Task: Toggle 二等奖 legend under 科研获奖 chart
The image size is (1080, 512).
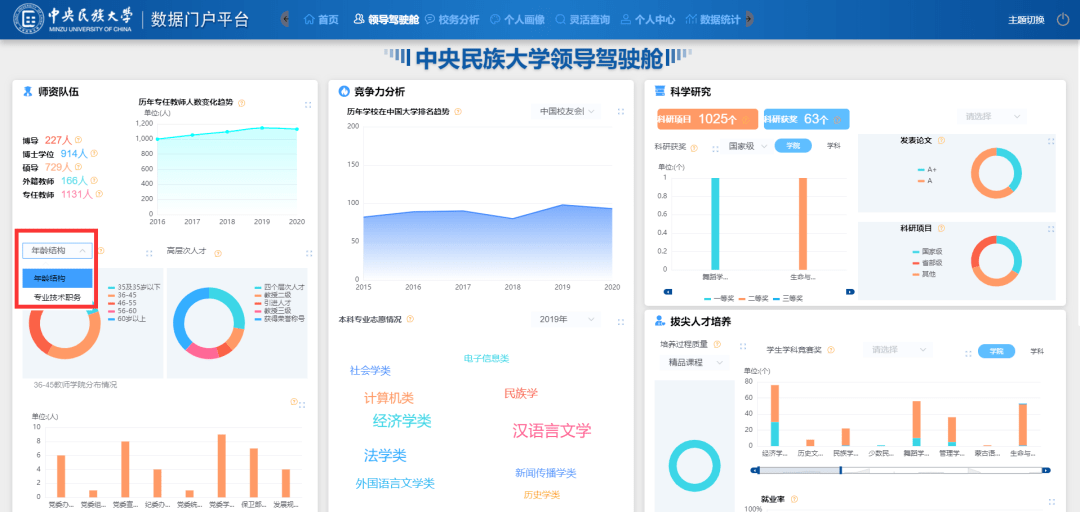Action: (754, 298)
